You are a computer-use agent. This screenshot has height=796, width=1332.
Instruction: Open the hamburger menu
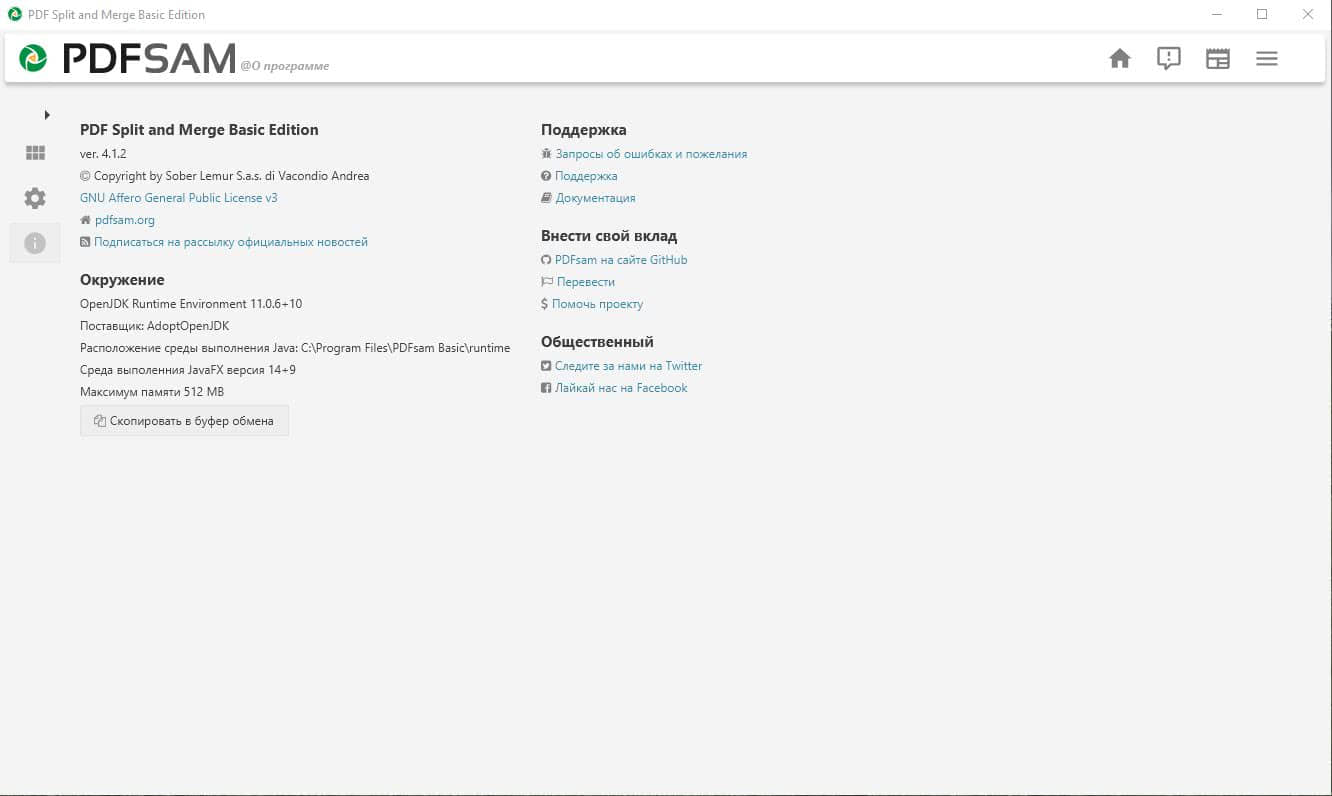pyautogui.click(x=1266, y=59)
